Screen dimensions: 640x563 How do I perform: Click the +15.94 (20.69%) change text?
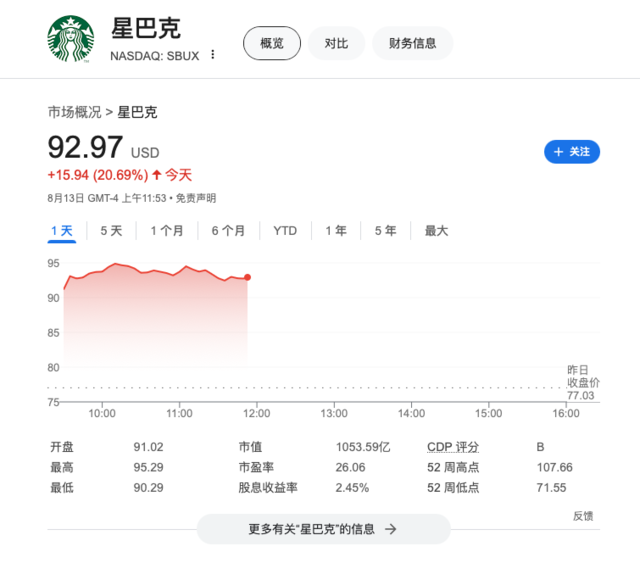pyautogui.click(x=98, y=175)
